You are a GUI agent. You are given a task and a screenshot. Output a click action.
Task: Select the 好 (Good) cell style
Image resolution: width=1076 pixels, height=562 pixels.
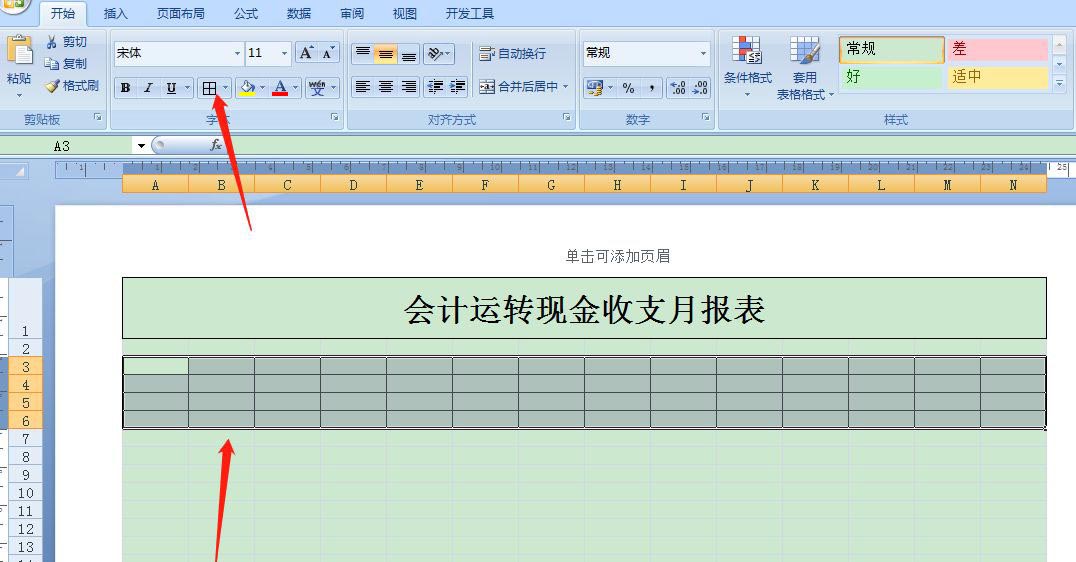(x=891, y=76)
